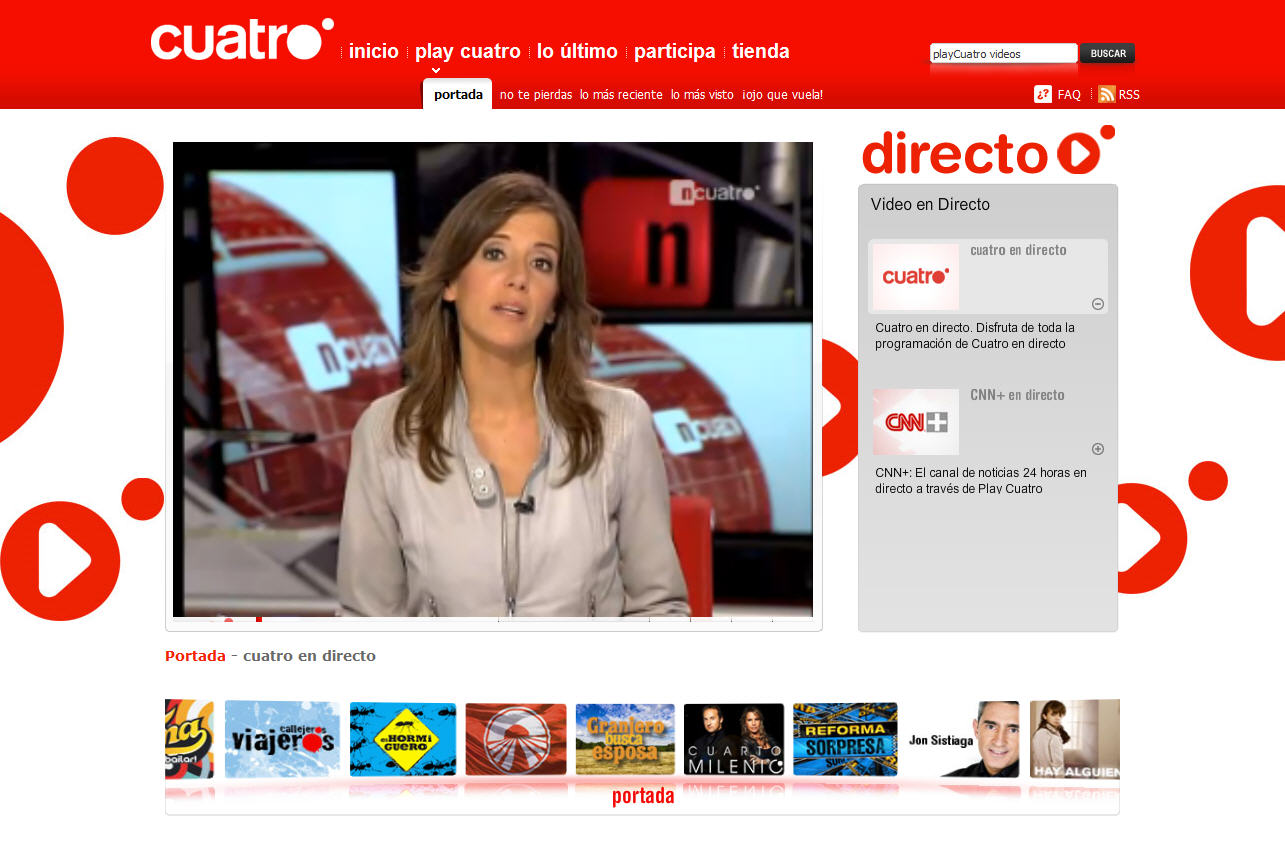Open Jon Sistiaga show thumbnail
1285x863 pixels.
pyautogui.click(x=963, y=739)
